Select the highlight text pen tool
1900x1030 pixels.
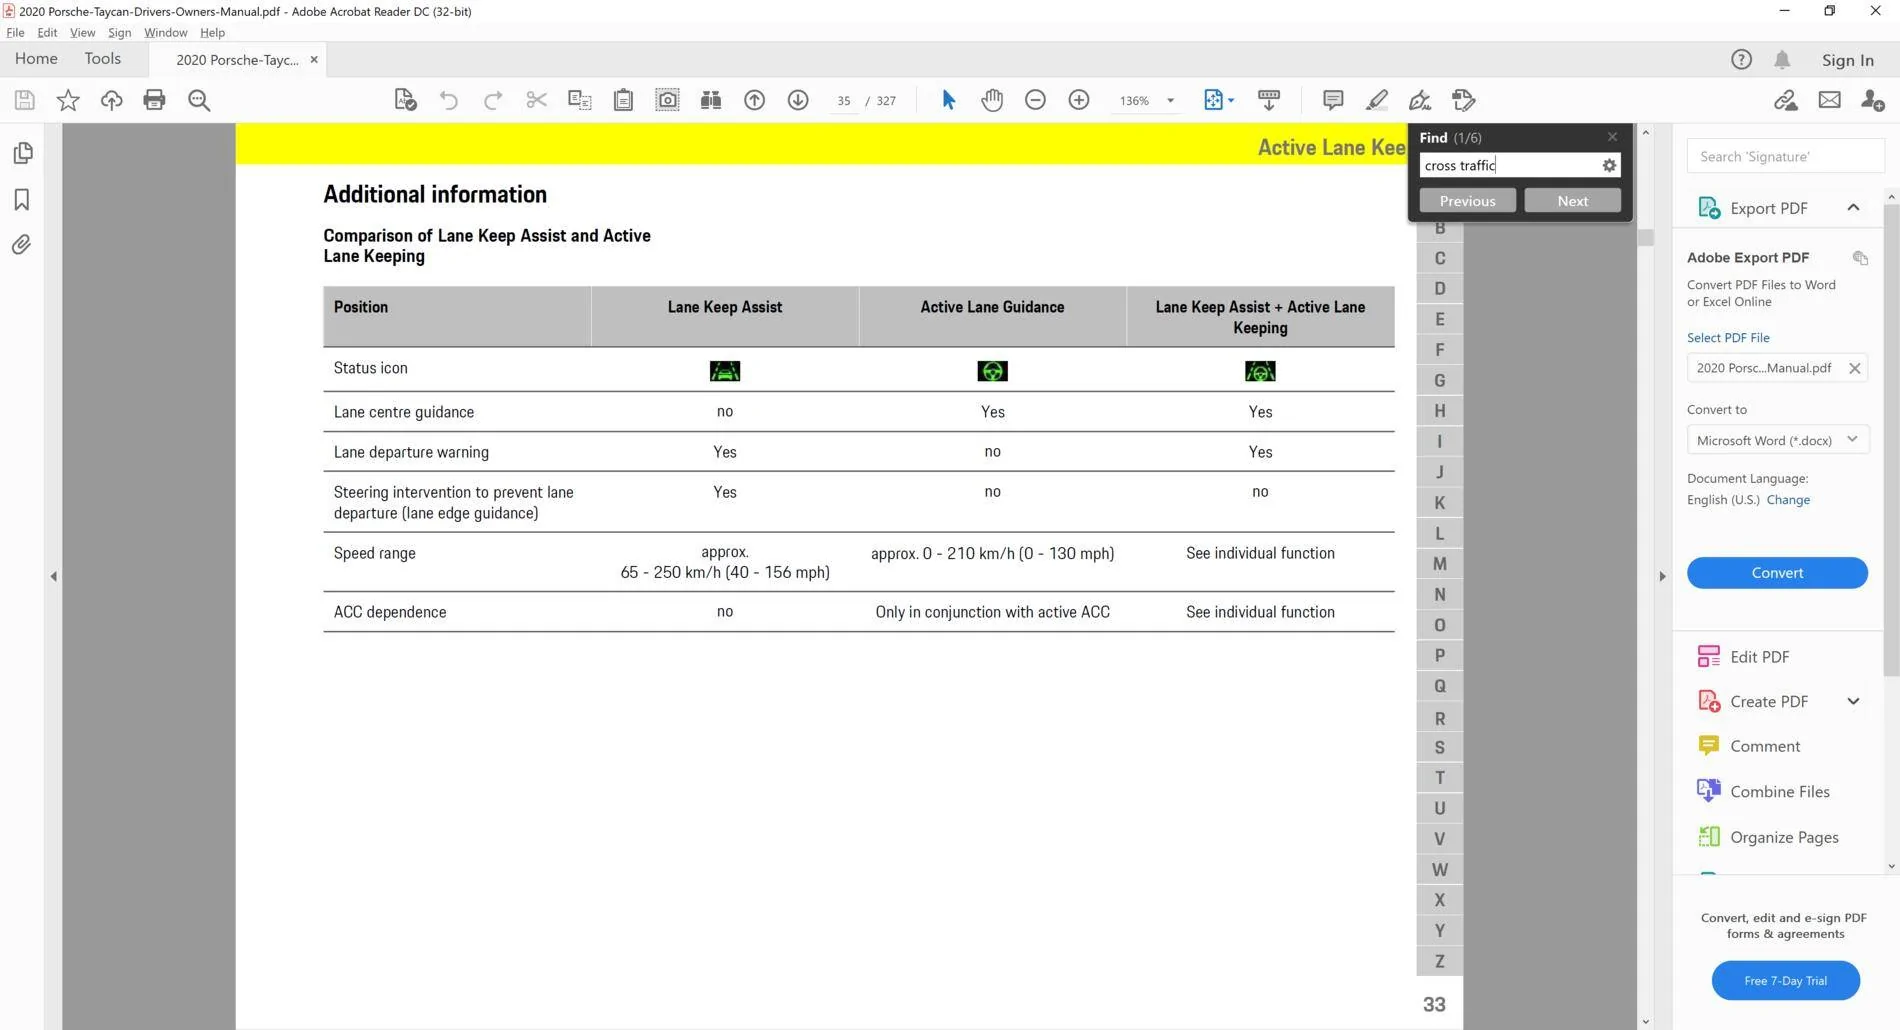click(1377, 100)
